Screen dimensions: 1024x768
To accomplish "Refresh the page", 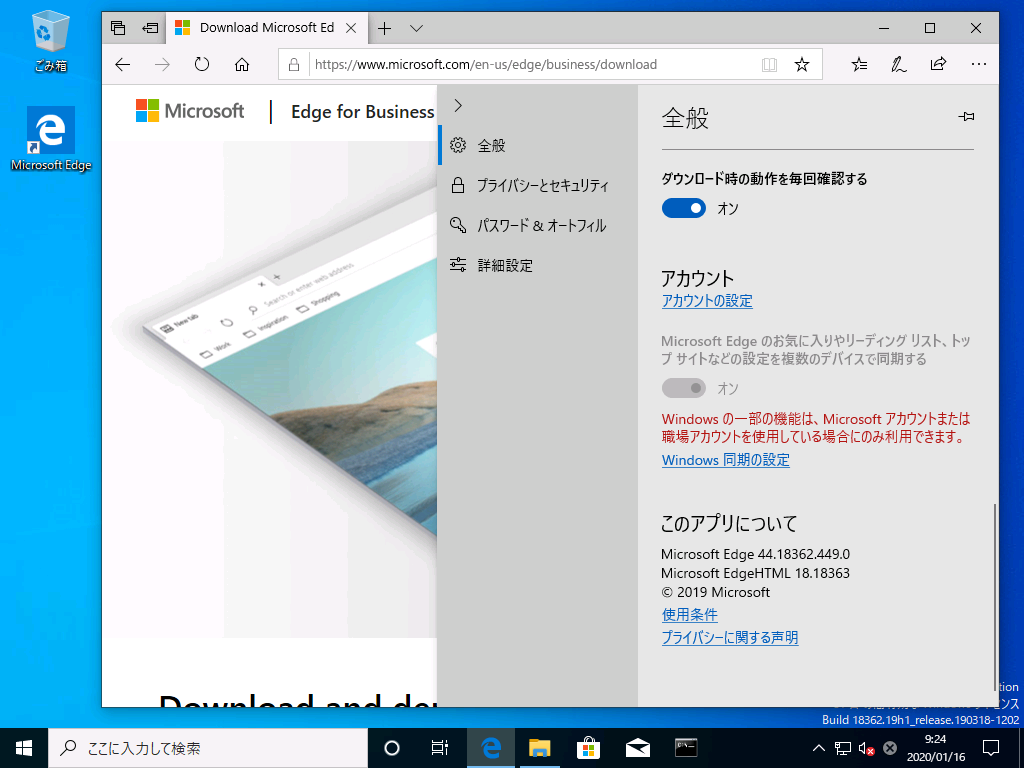I will (202, 64).
